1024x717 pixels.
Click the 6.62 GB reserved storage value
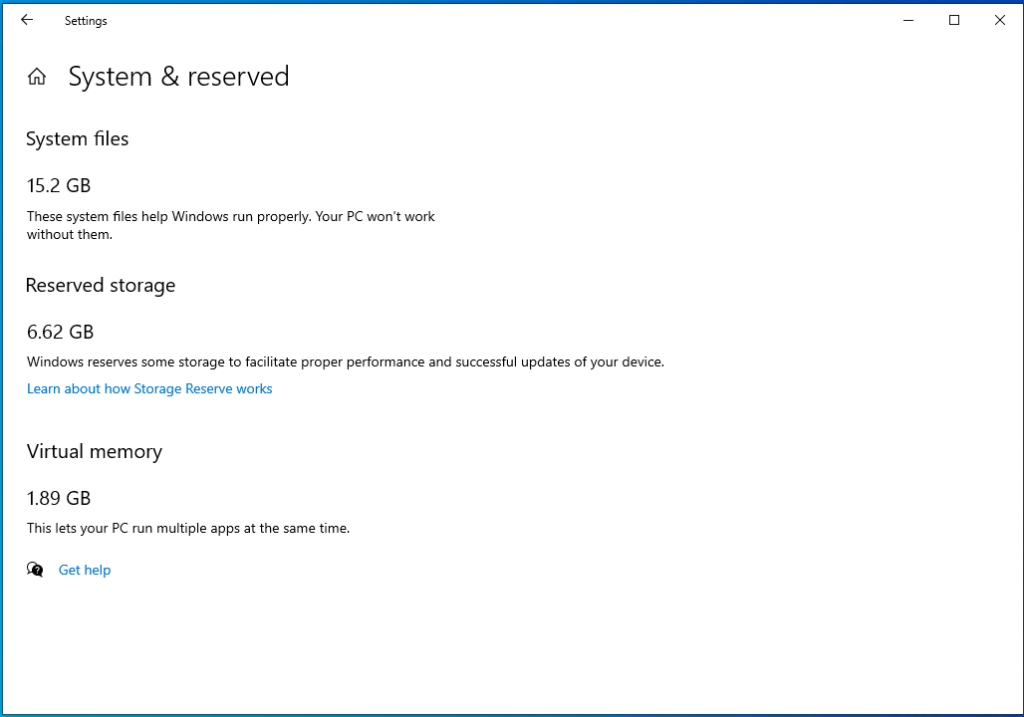(60, 332)
